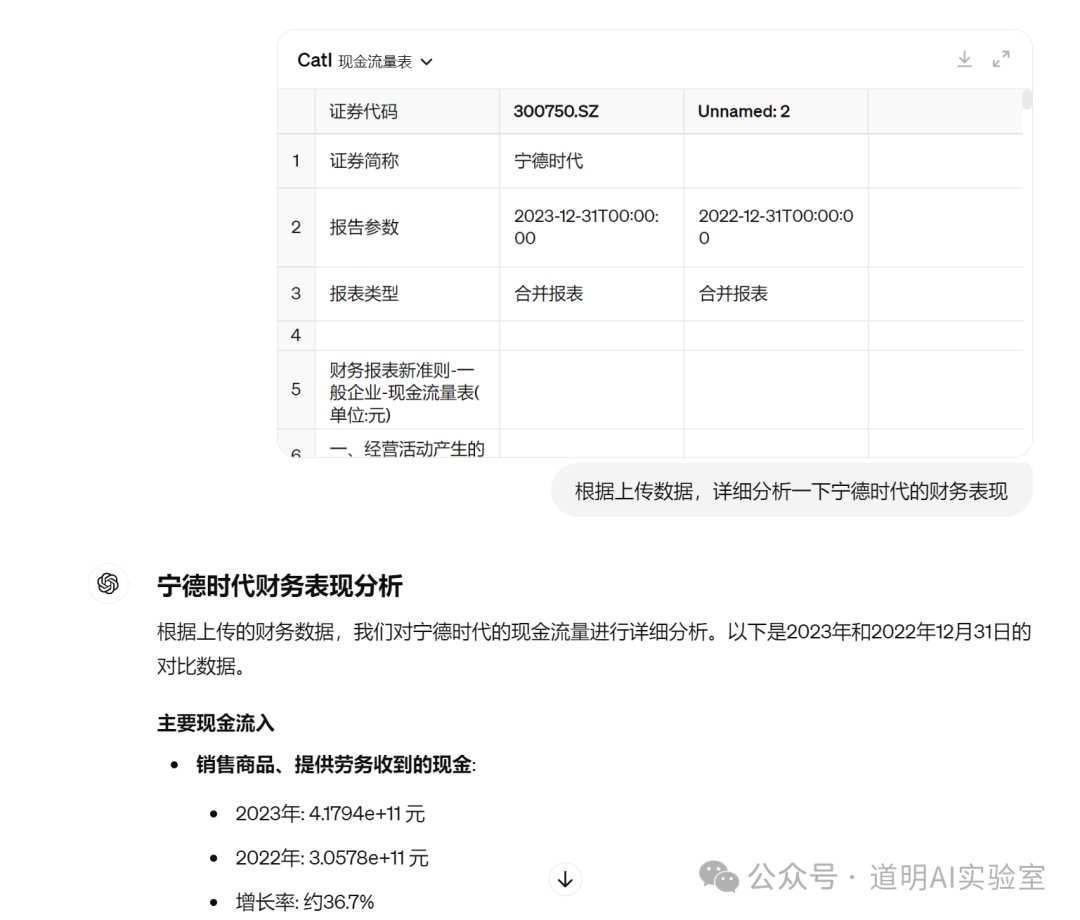Click the 财务报表新准则 cell in row 5
This screenshot has height=920, width=1080.
pyautogui.click(x=407, y=390)
